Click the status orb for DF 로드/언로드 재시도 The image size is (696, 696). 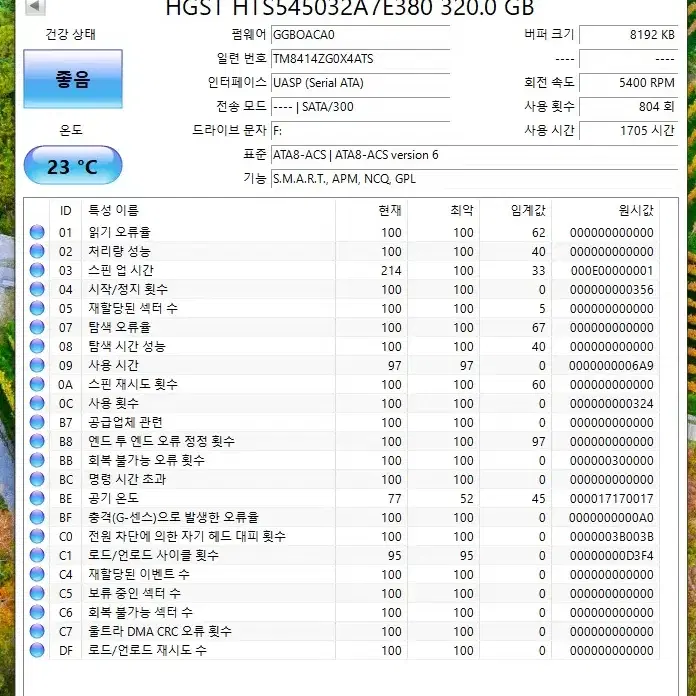[x=37, y=650]
